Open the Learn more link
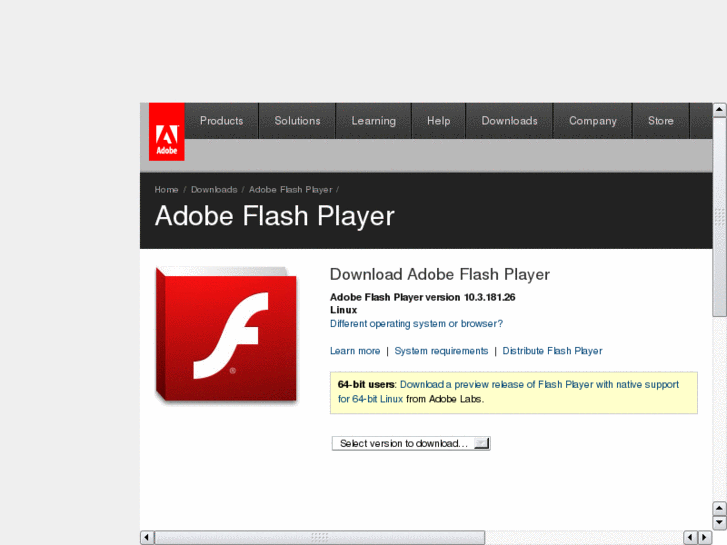727x545 pixels. click(355, 351)
